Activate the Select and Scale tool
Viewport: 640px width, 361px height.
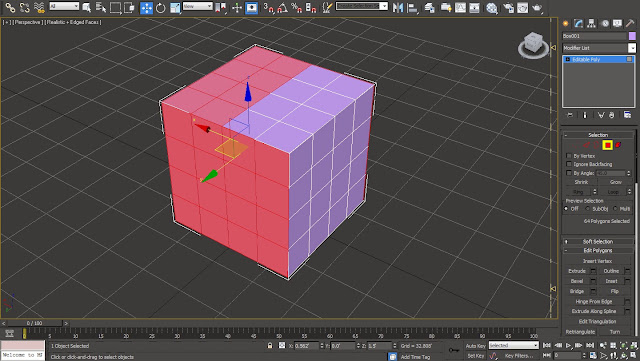tap(175, 7)
